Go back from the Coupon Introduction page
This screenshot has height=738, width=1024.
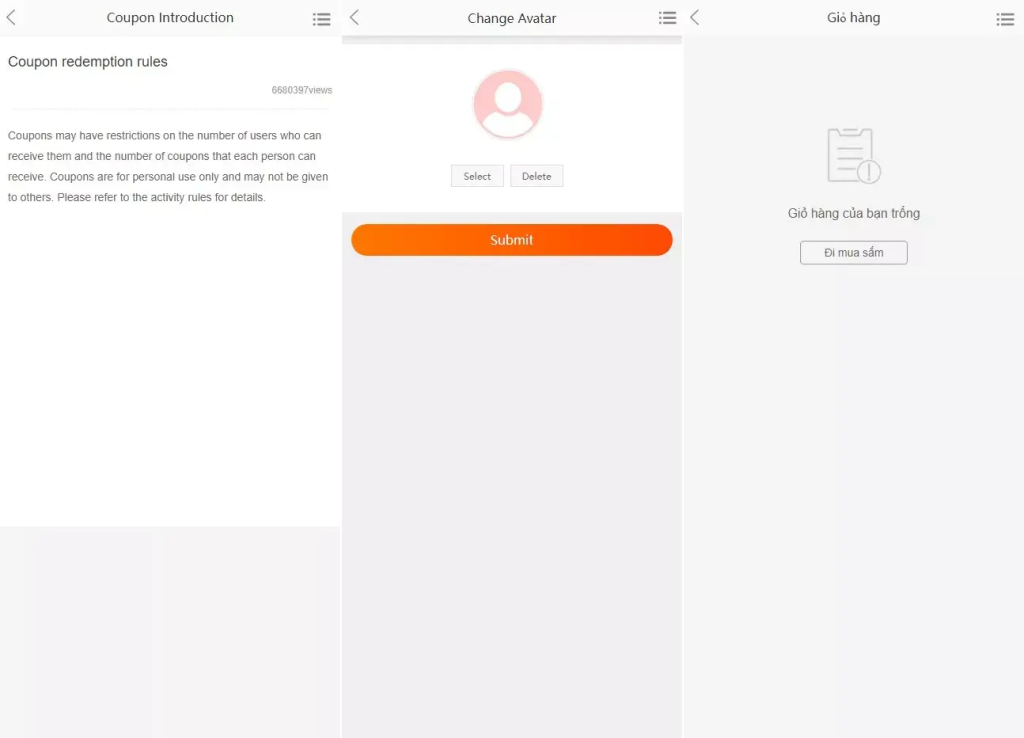point(11,18)
